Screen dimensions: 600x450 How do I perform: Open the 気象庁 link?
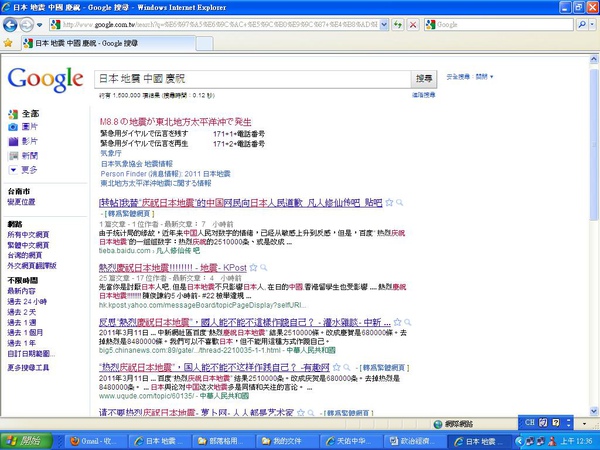click(111, 153)
